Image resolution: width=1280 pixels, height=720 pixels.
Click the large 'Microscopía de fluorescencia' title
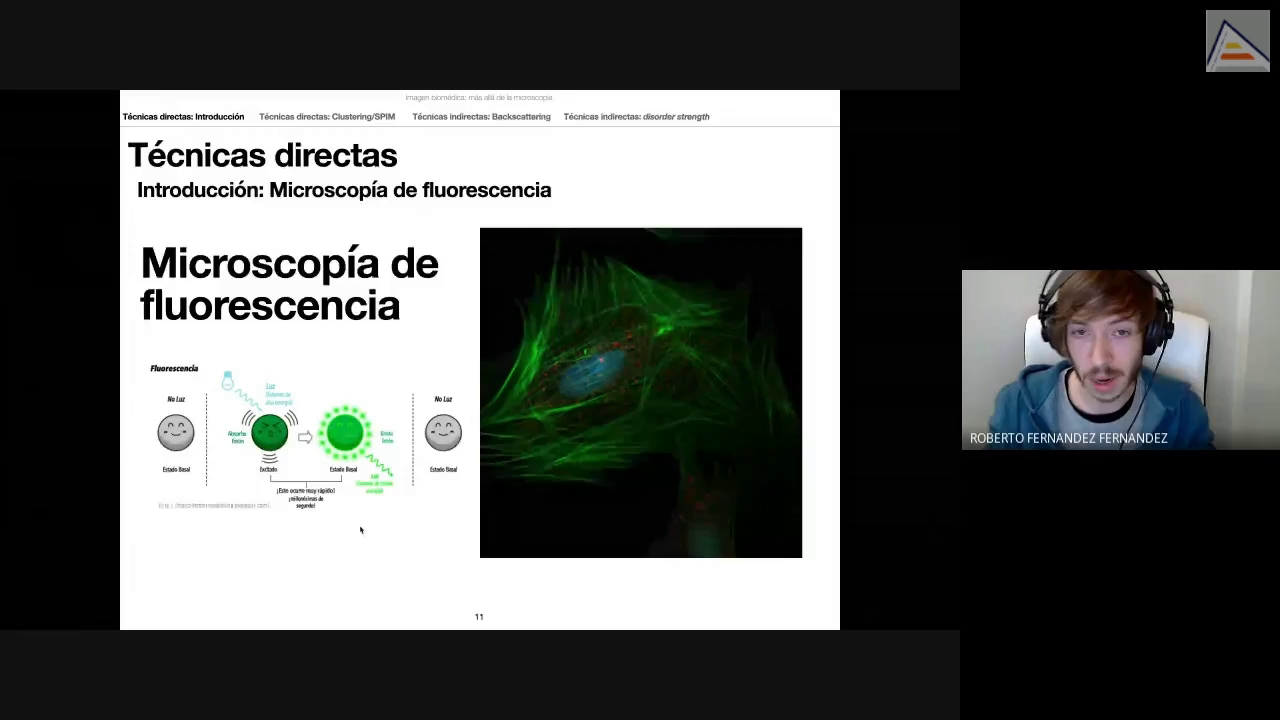[289, 284]
